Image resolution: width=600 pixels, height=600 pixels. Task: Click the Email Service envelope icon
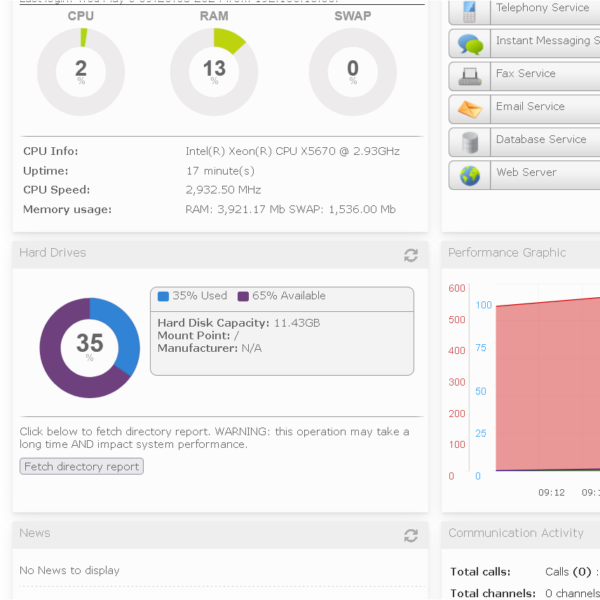pos(469,109)
